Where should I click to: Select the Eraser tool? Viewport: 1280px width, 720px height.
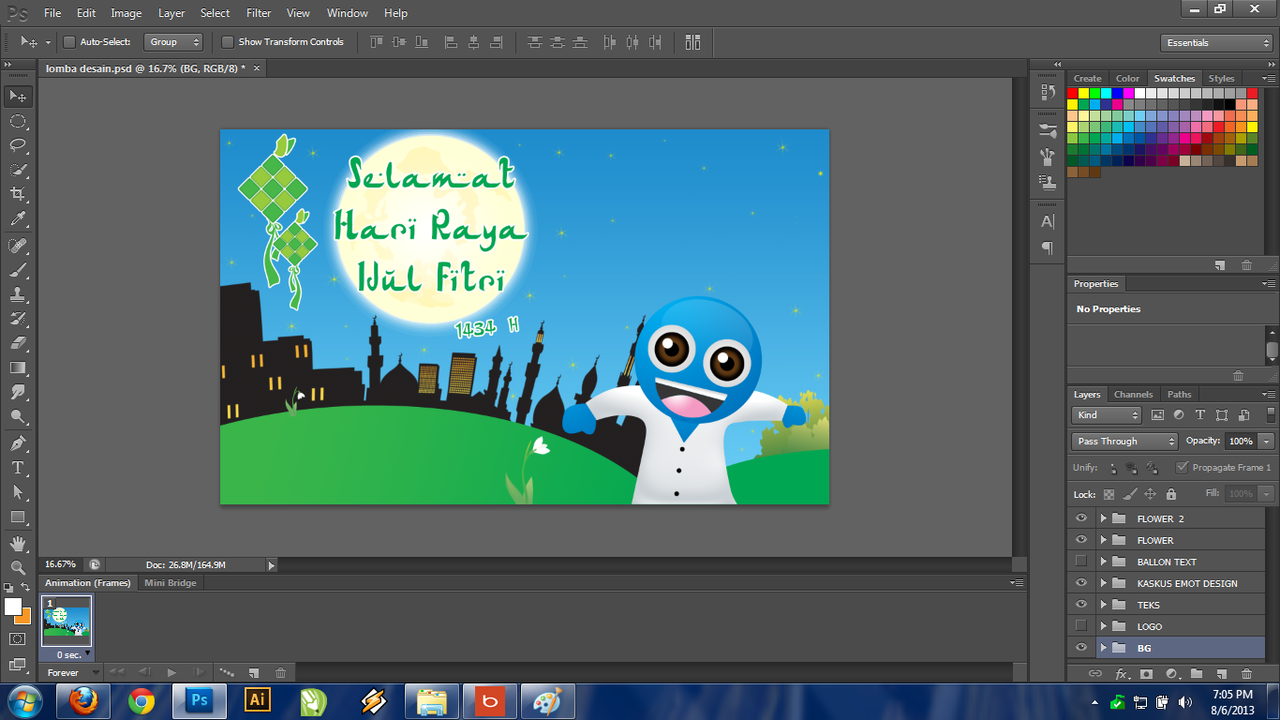pyautogui.click(x=18, y=344)
